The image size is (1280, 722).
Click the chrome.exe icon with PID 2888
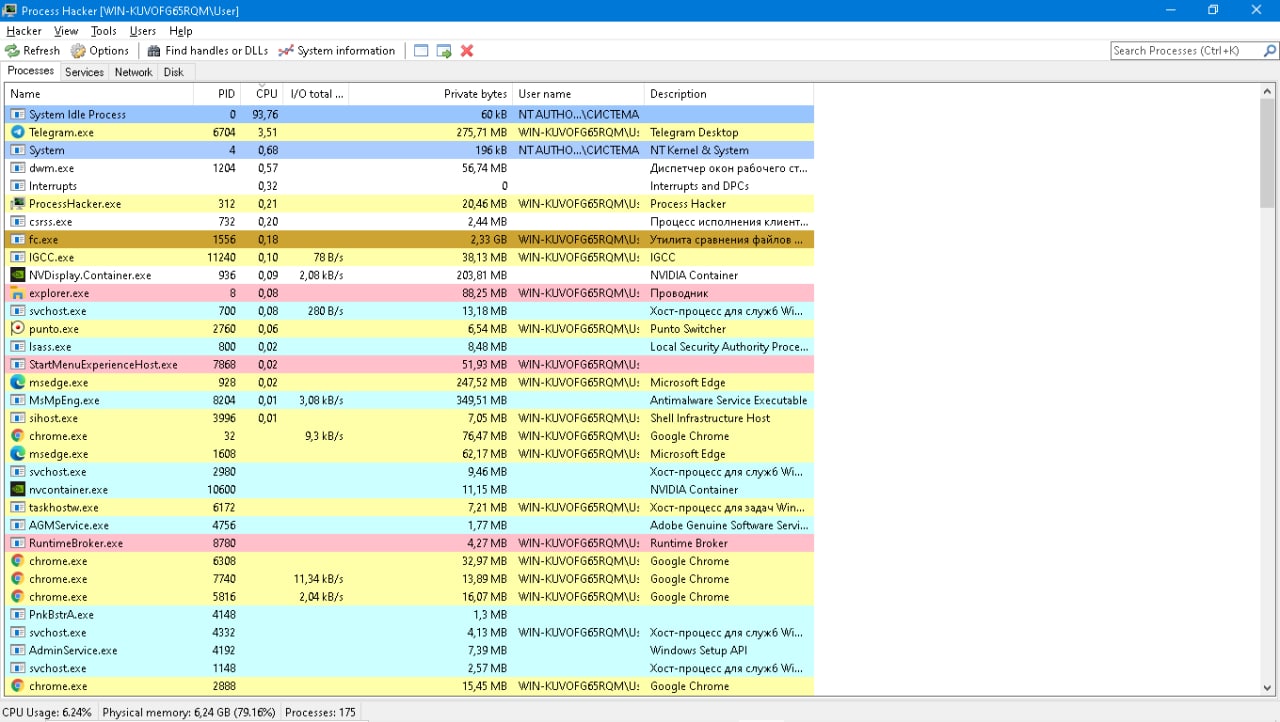point(17,686)
